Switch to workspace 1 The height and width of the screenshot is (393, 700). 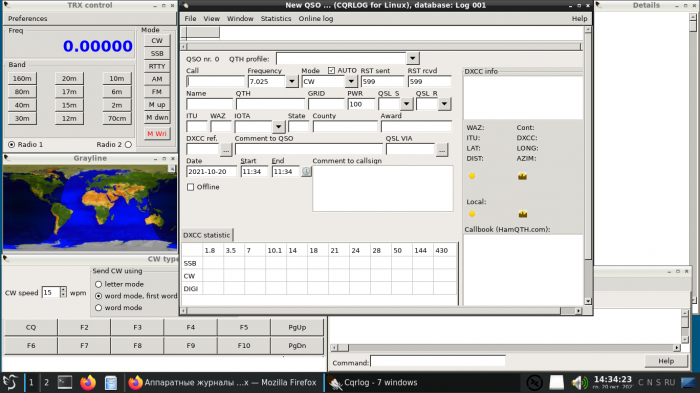[31, 383]
